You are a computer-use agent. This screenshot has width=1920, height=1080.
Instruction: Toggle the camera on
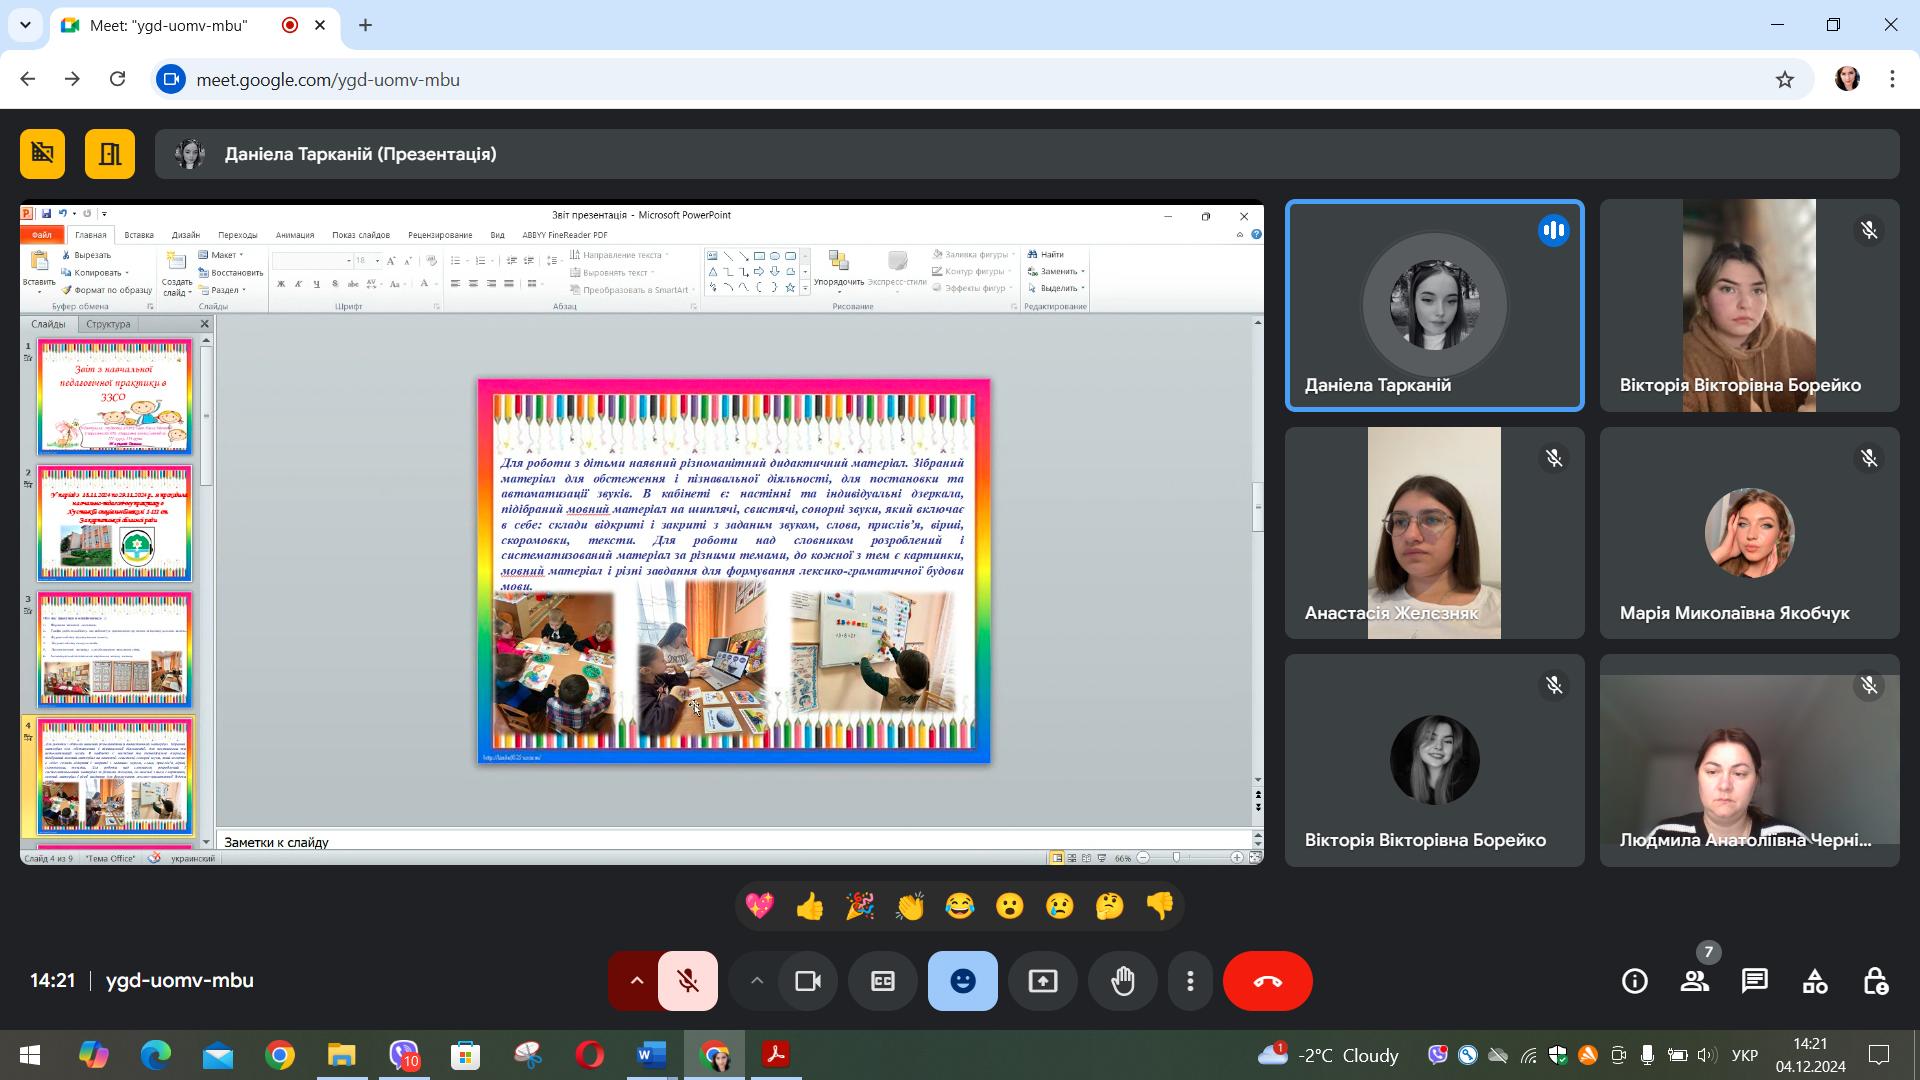(808, 981)
